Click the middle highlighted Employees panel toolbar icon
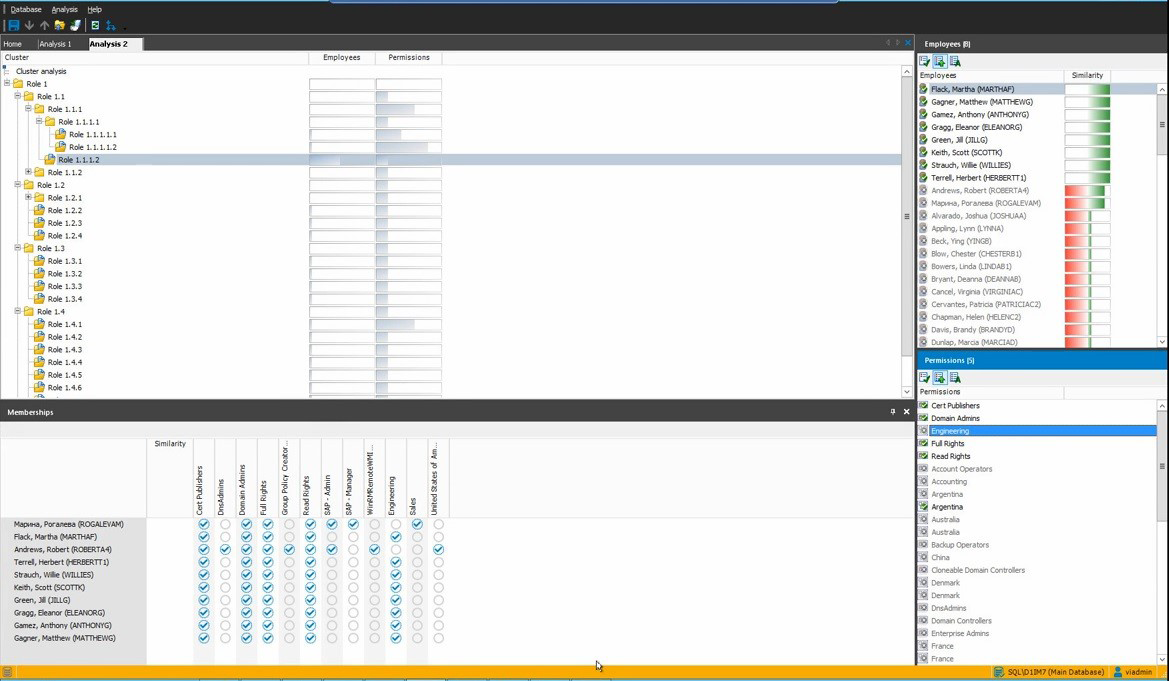Screen dimensions: 1169x681 (x=939, y=61)
